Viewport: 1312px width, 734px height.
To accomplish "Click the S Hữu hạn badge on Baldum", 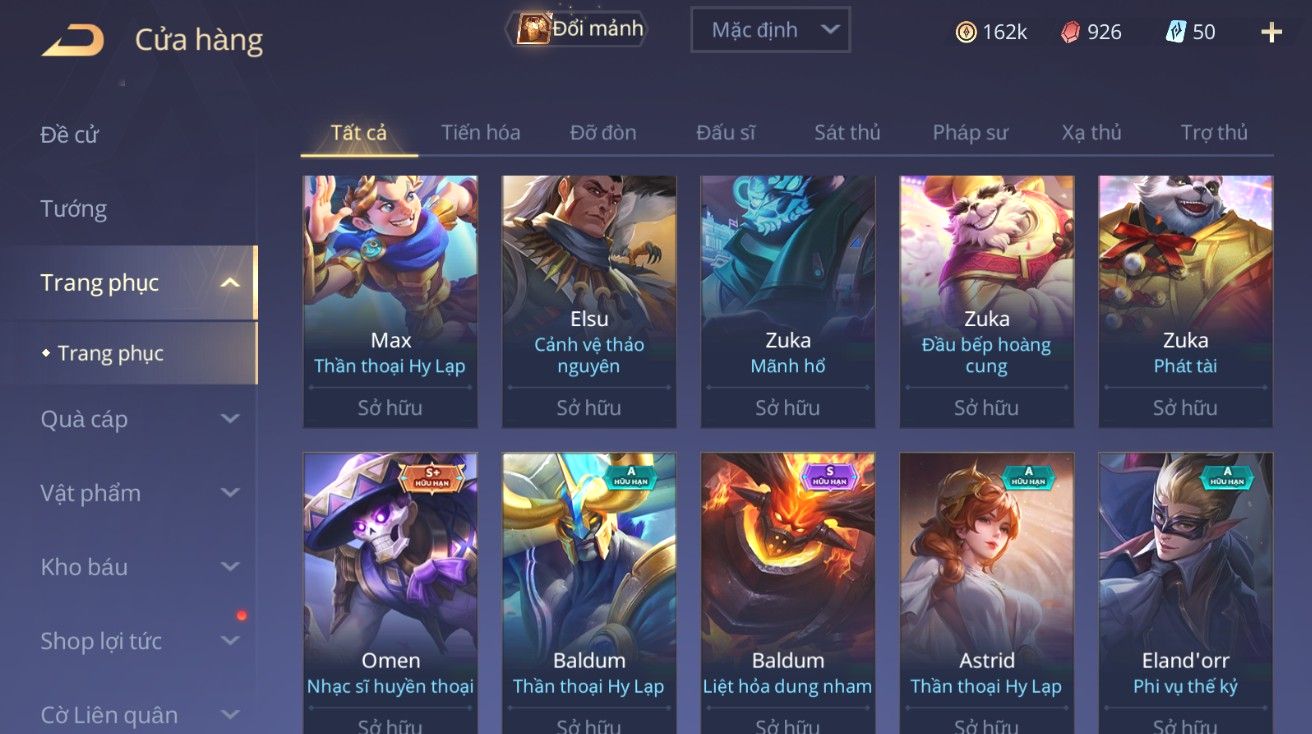I will pyautogui.click(x=830, y=476).
